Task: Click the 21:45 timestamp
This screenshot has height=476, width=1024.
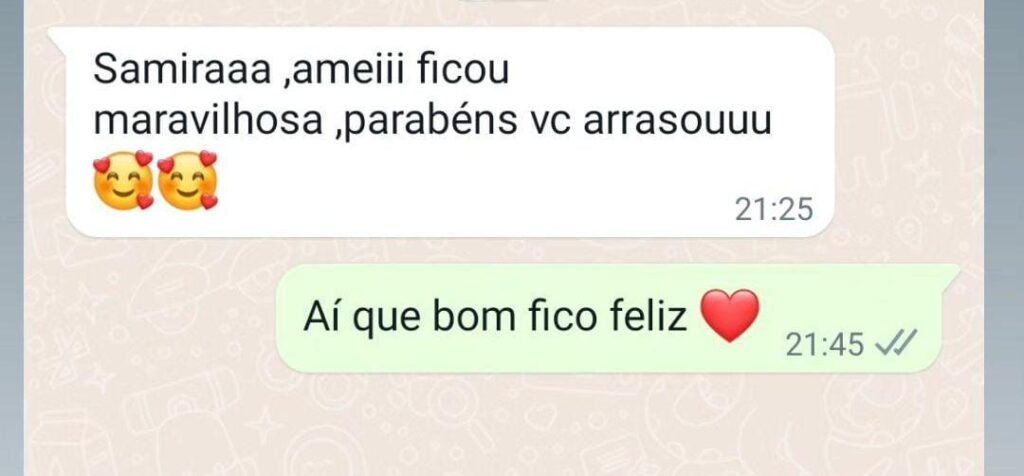Action: (x=825, y=344)
